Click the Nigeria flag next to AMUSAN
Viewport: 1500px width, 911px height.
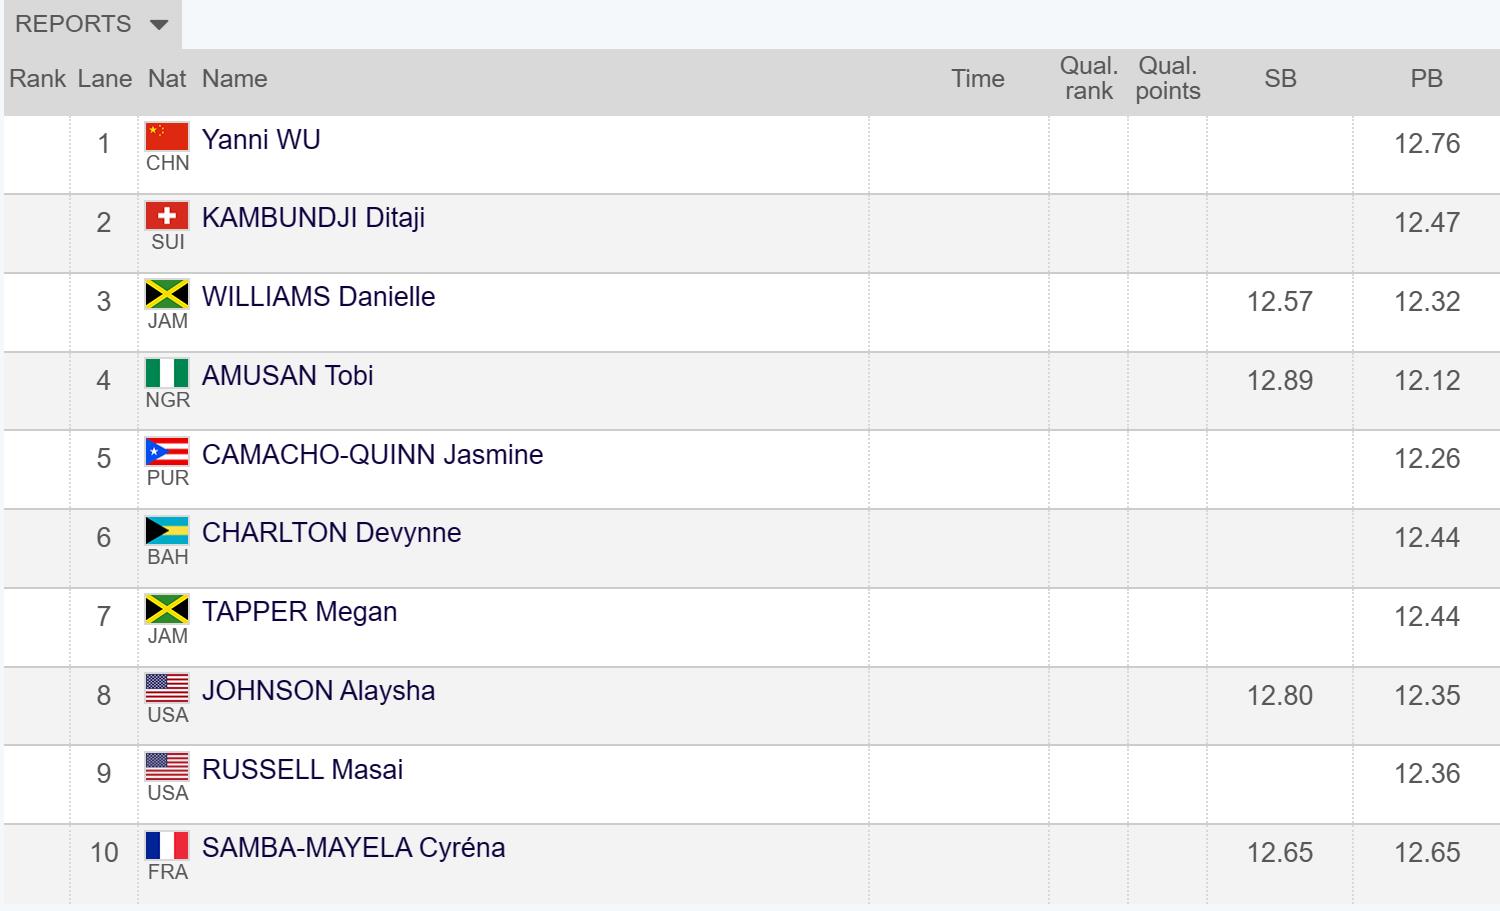167,373
